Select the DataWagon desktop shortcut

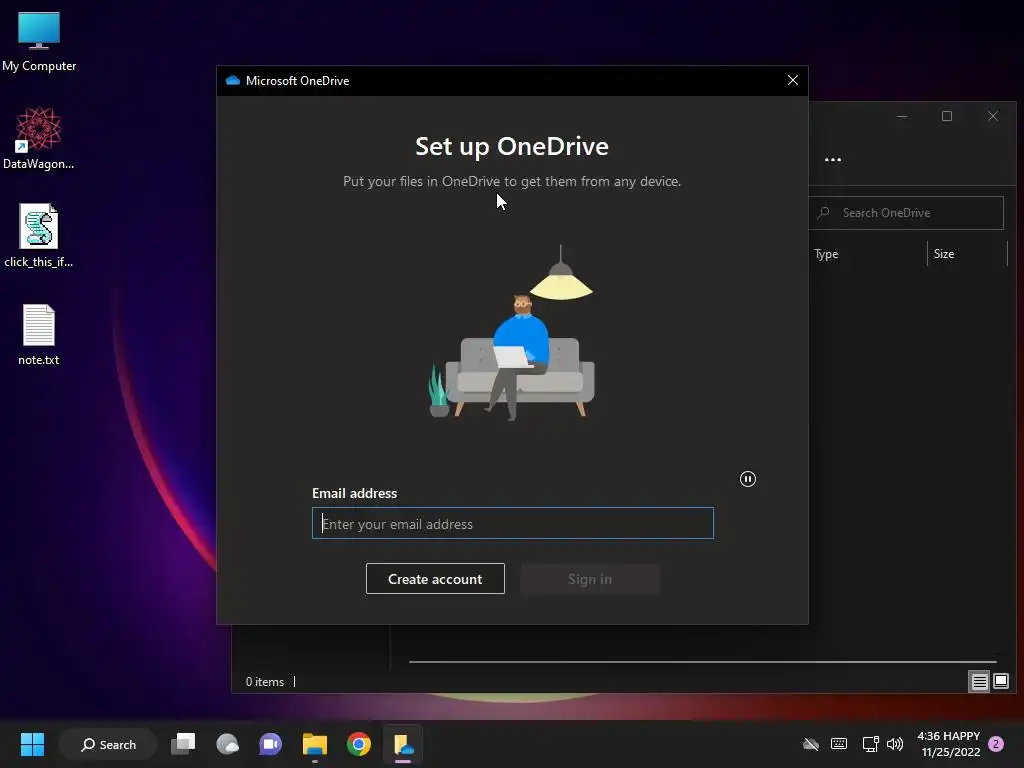pyautogui.click(x=39, y=139)
